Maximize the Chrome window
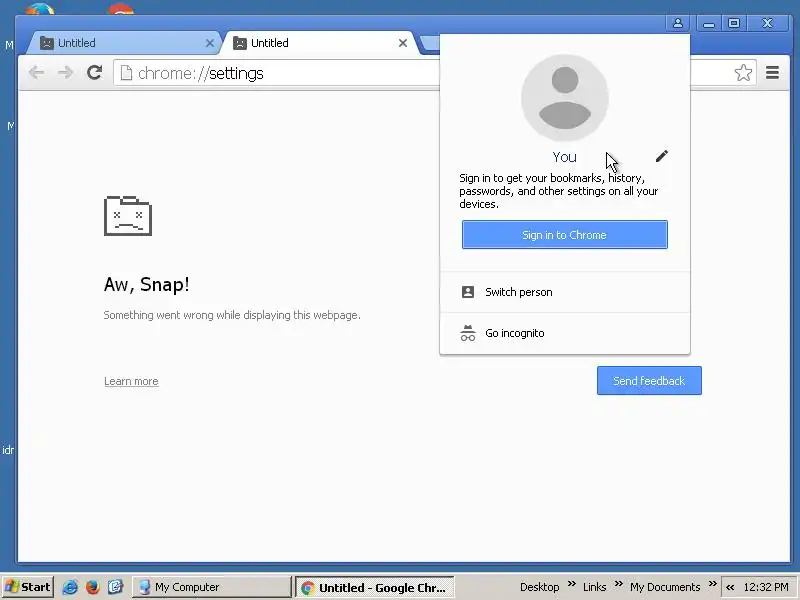The width and height of the screenshot is (800, 600). tap(734, 23)
